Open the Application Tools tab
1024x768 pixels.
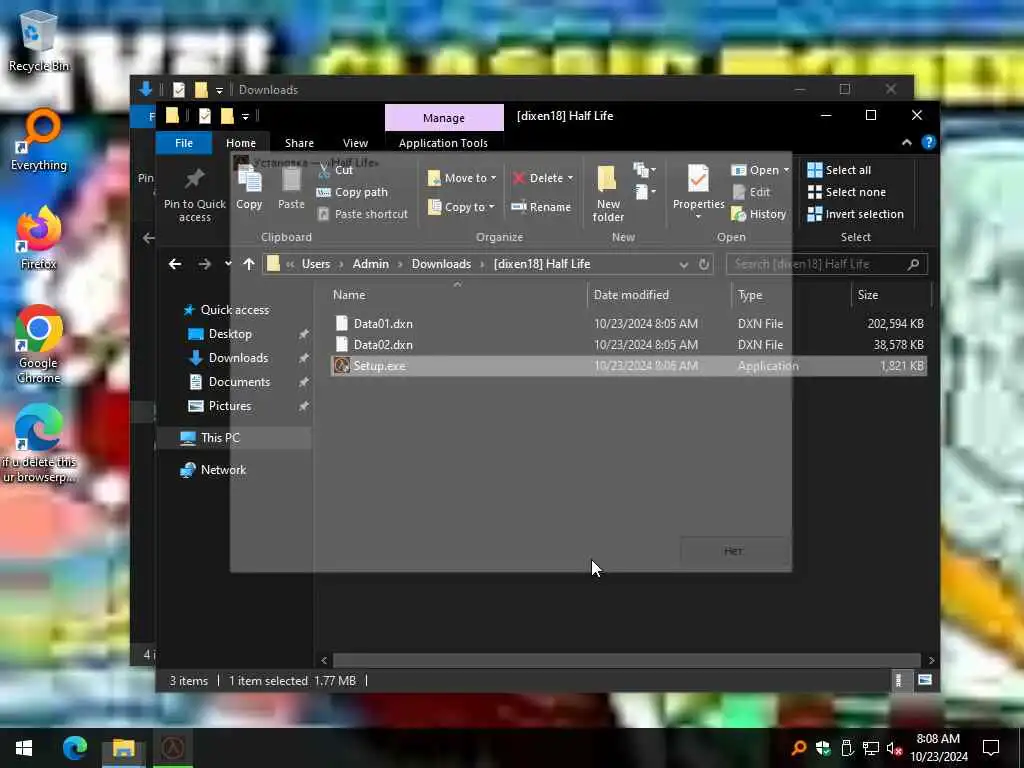click(x=443, y=143)
